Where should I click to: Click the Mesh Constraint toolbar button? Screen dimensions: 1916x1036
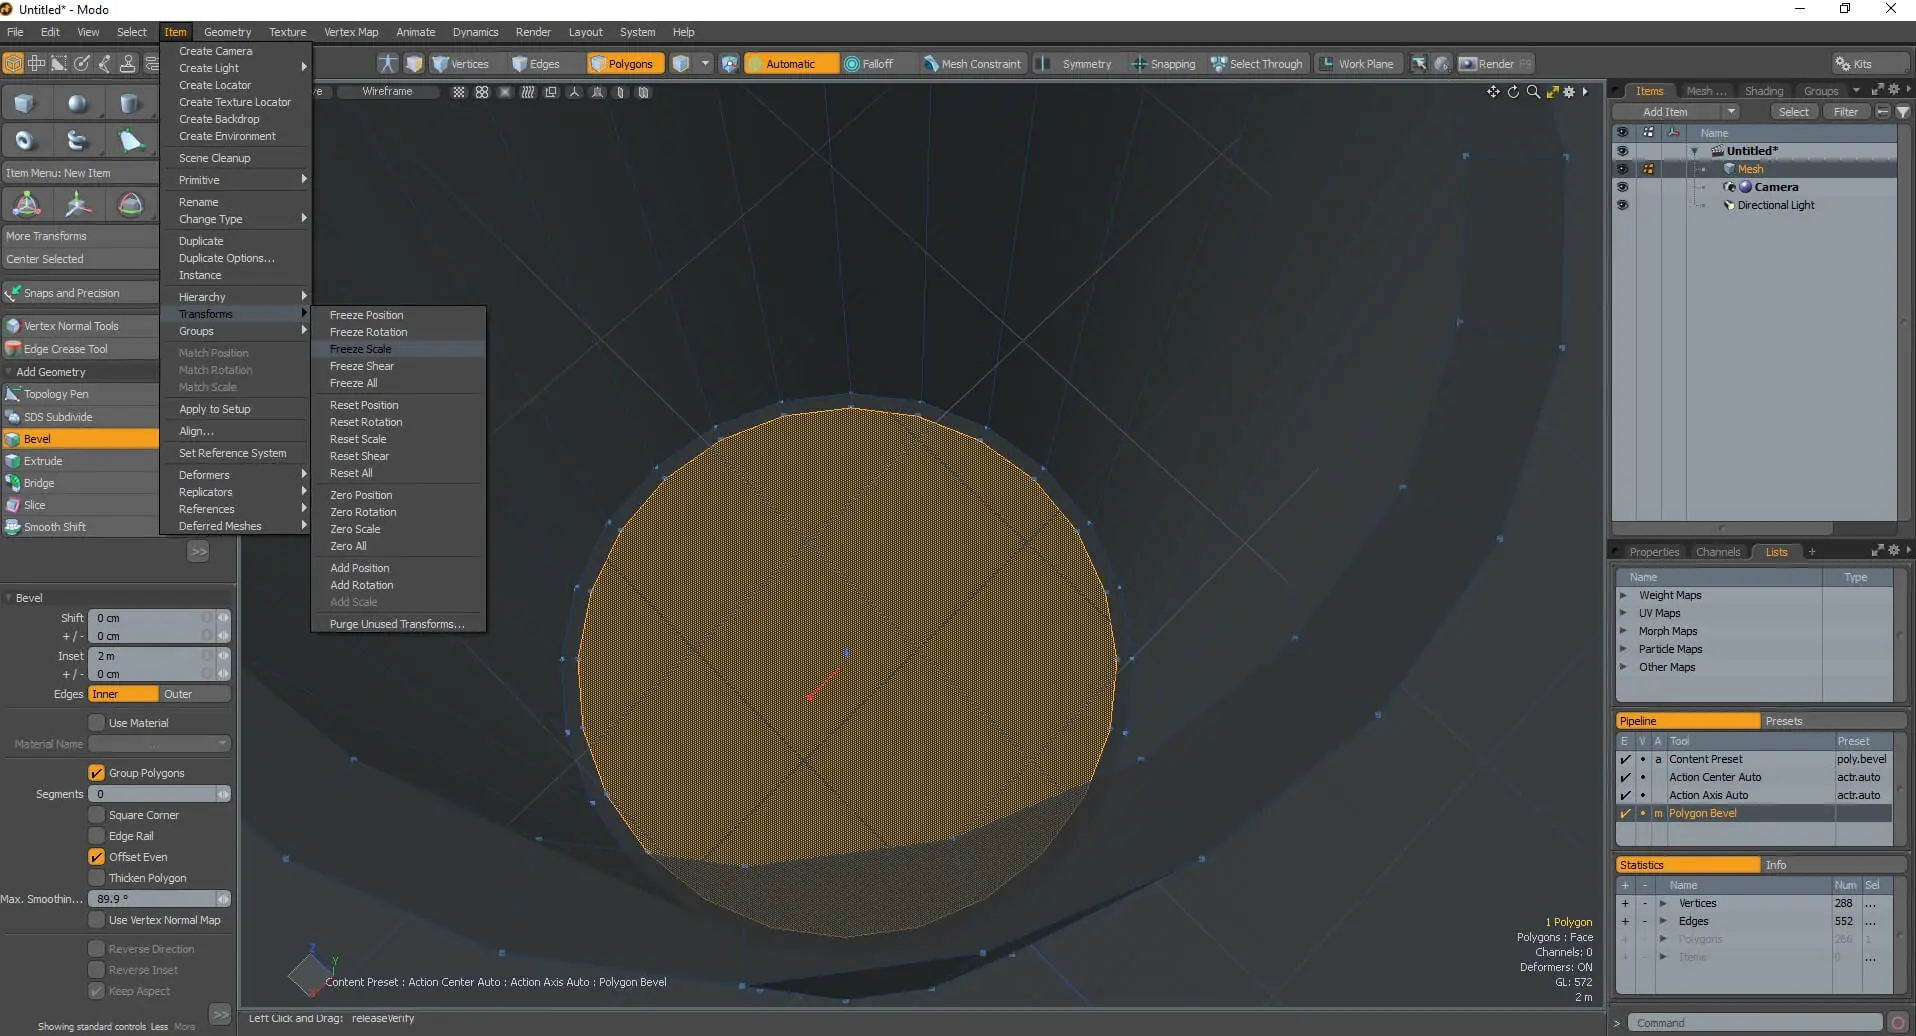point(973,64)
